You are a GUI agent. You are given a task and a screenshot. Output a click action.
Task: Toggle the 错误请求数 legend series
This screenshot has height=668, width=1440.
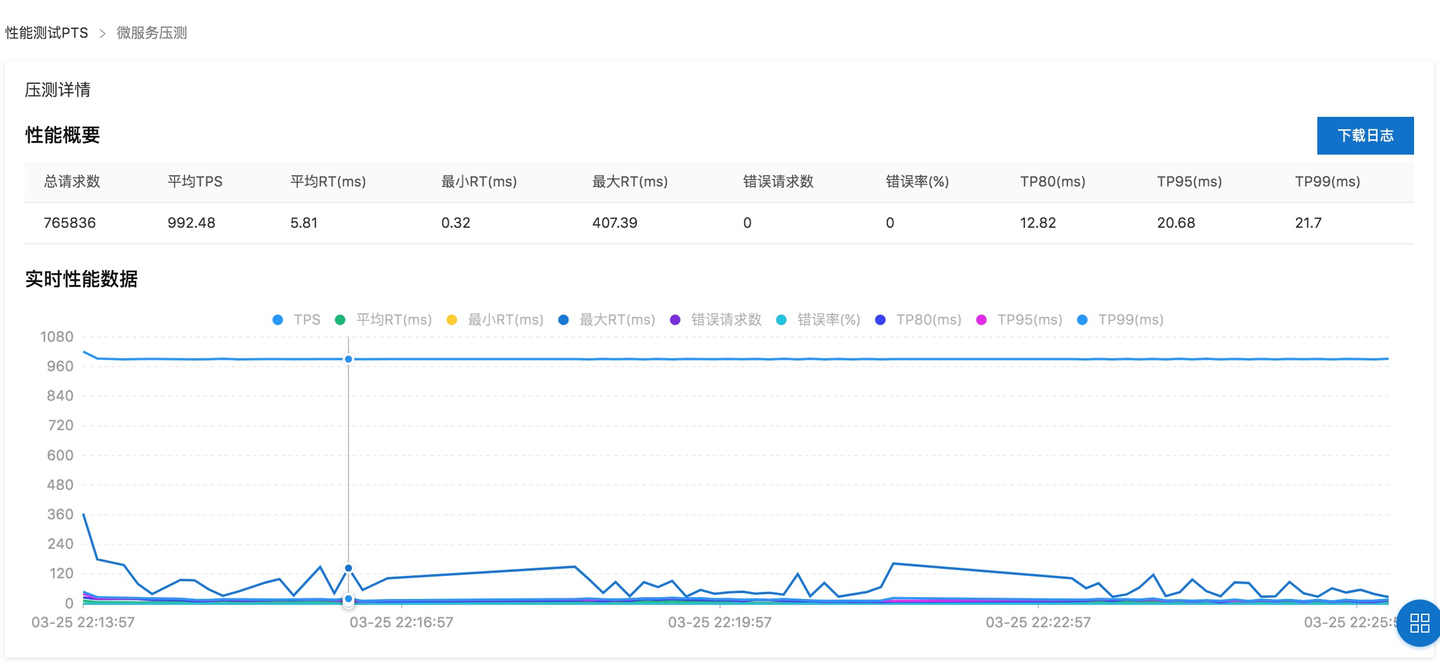tap(715, 320)
